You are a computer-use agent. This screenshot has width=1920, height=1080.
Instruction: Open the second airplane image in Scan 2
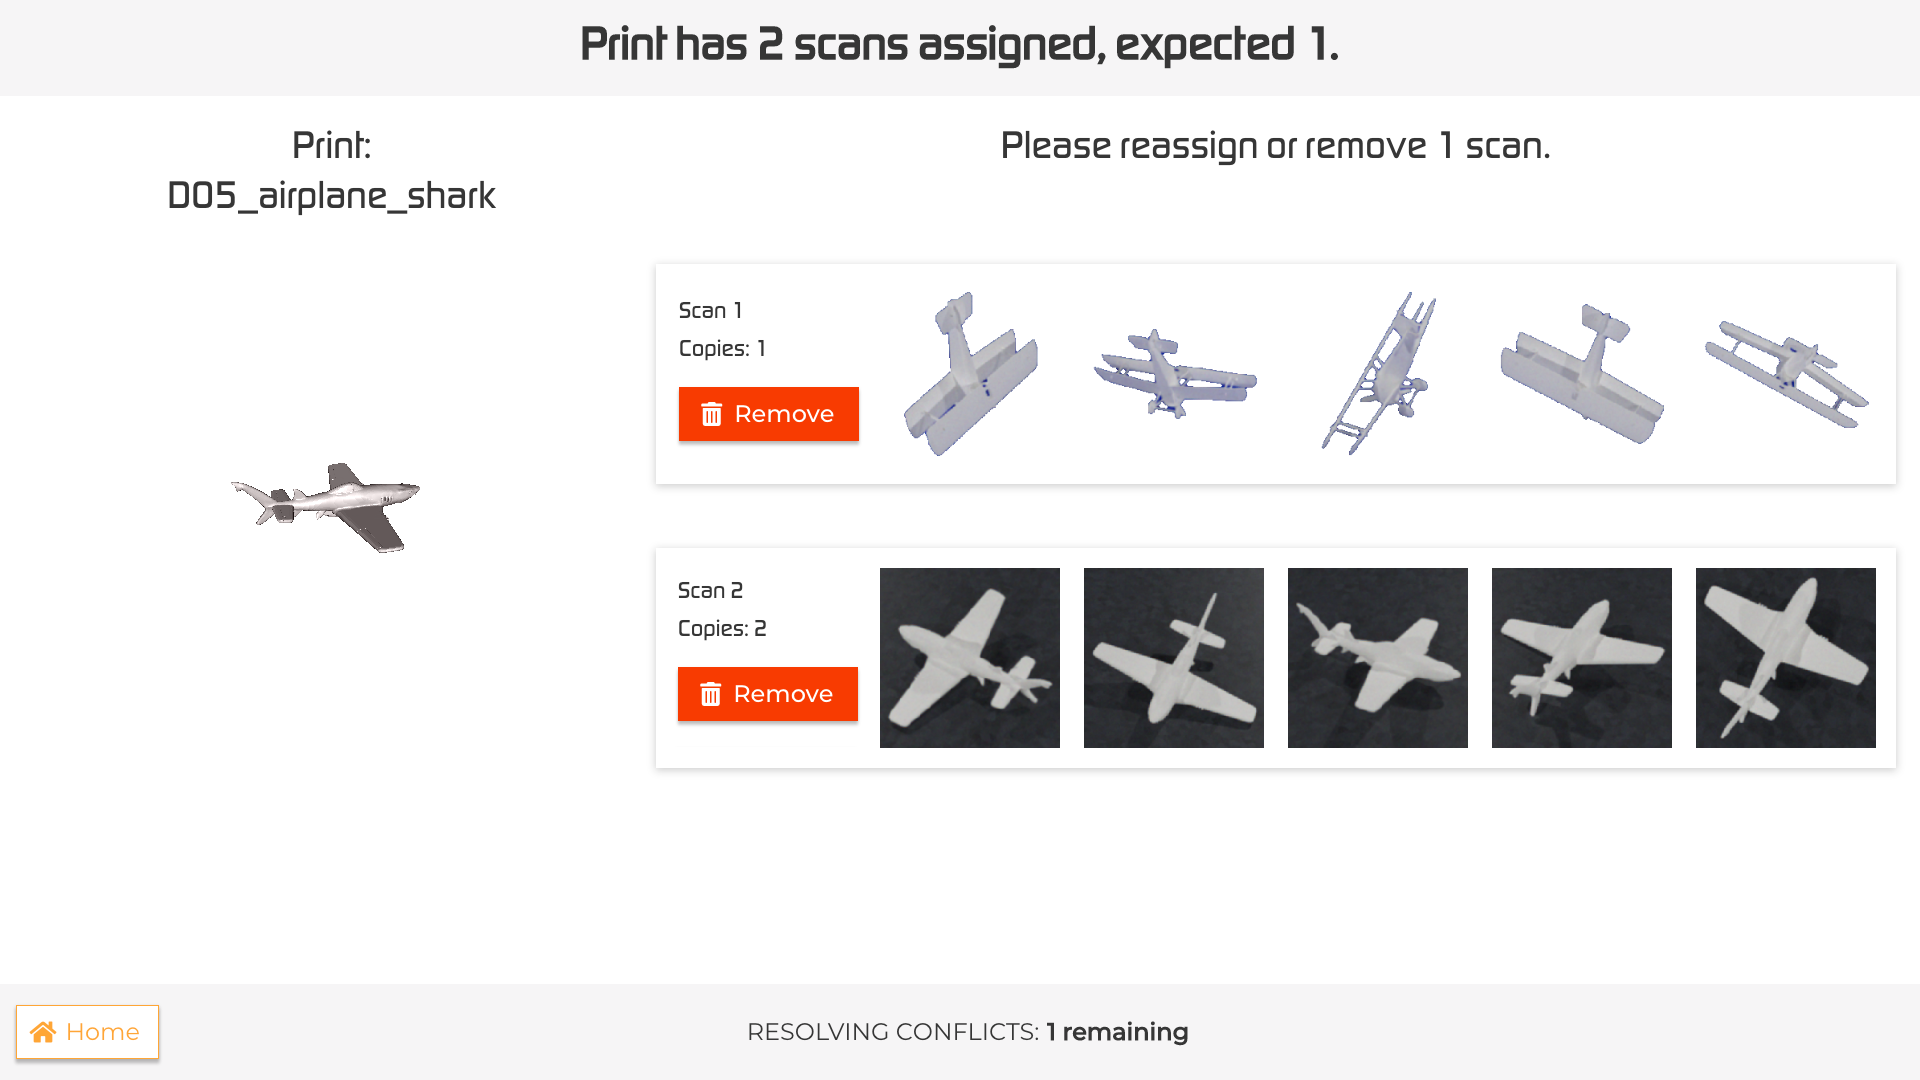tap(1174, 657)
